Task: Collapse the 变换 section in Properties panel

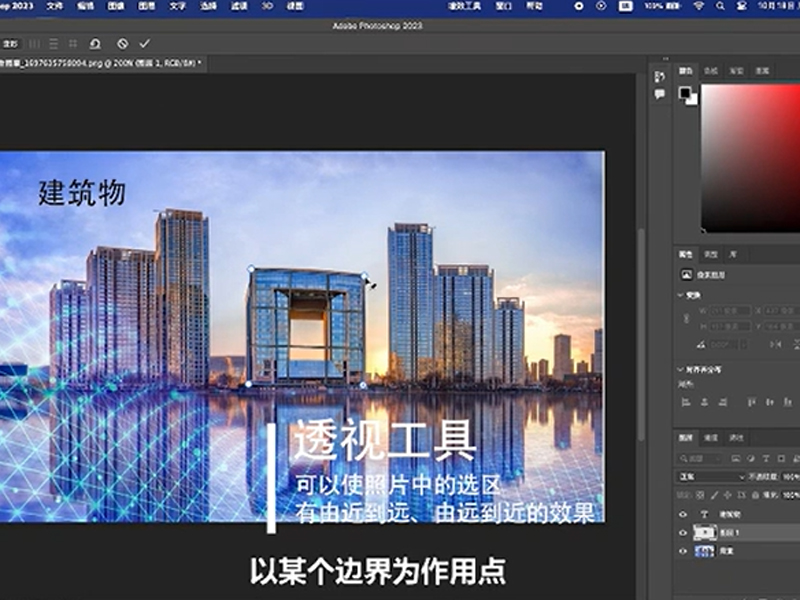Action: point(679,296)
